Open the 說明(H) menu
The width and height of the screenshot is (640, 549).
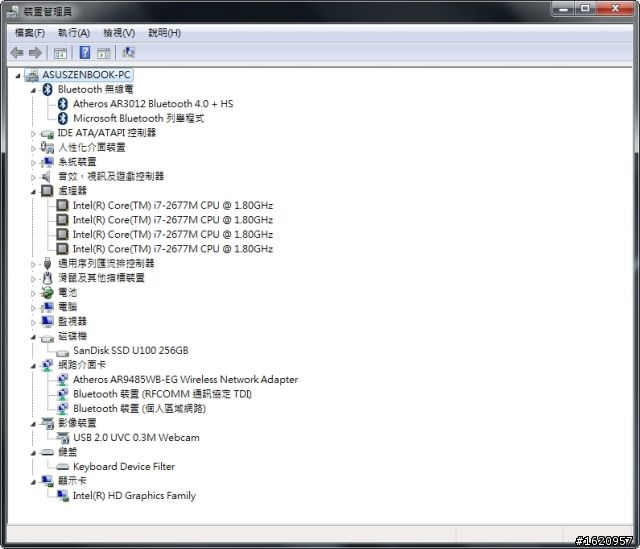click(164, 33)
